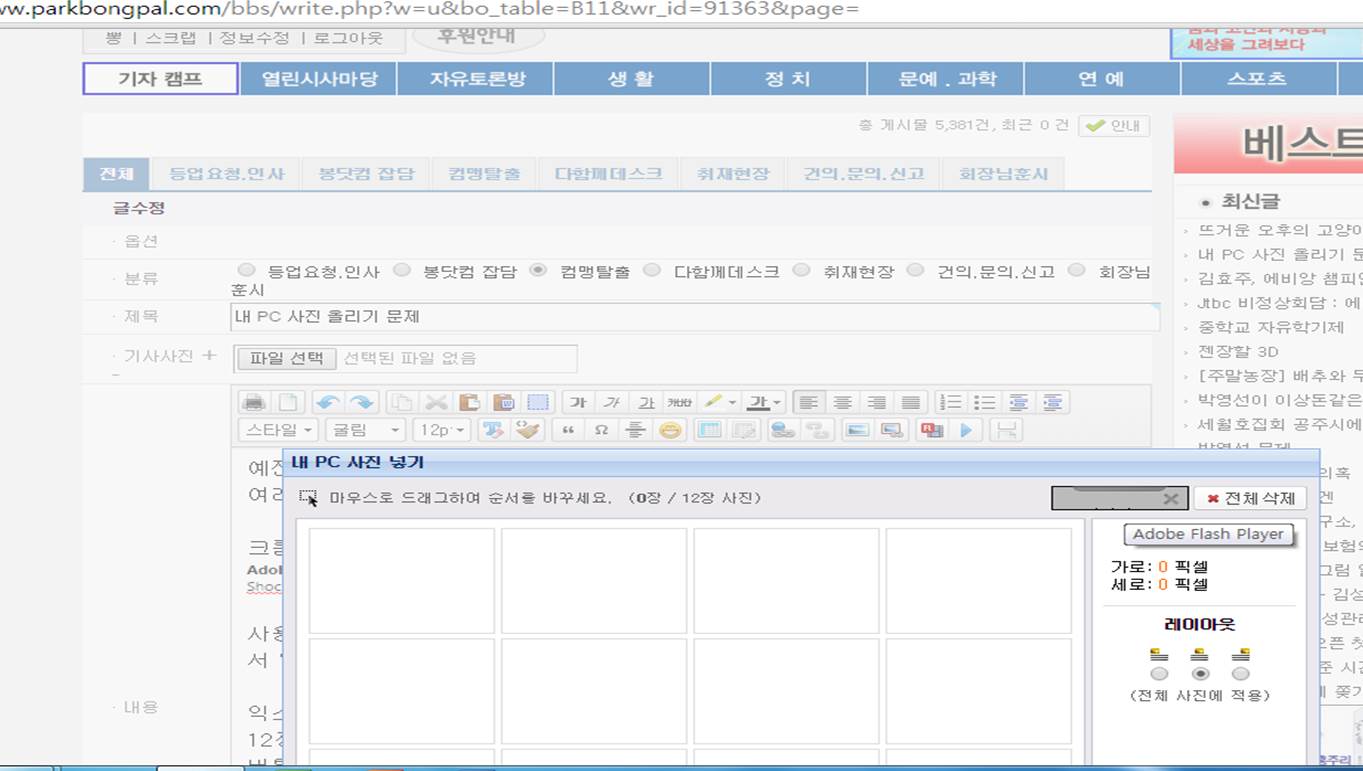
Task: Insert an emoticon using smiley icon
Action: click(x=670, y=430)
